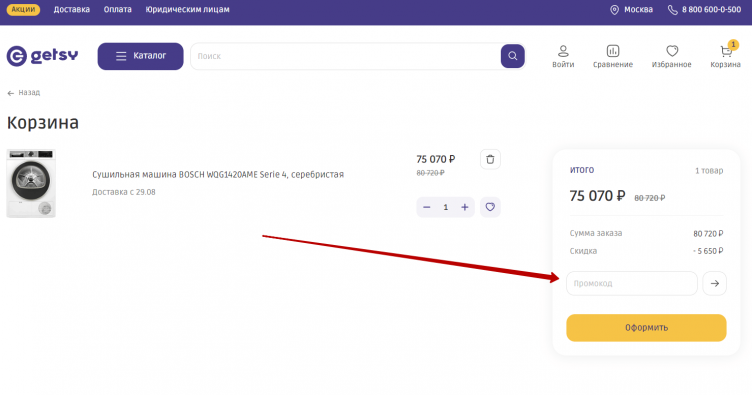Click the Корзина page heading
Screen dimensions: 752x395
pos(43,123)
